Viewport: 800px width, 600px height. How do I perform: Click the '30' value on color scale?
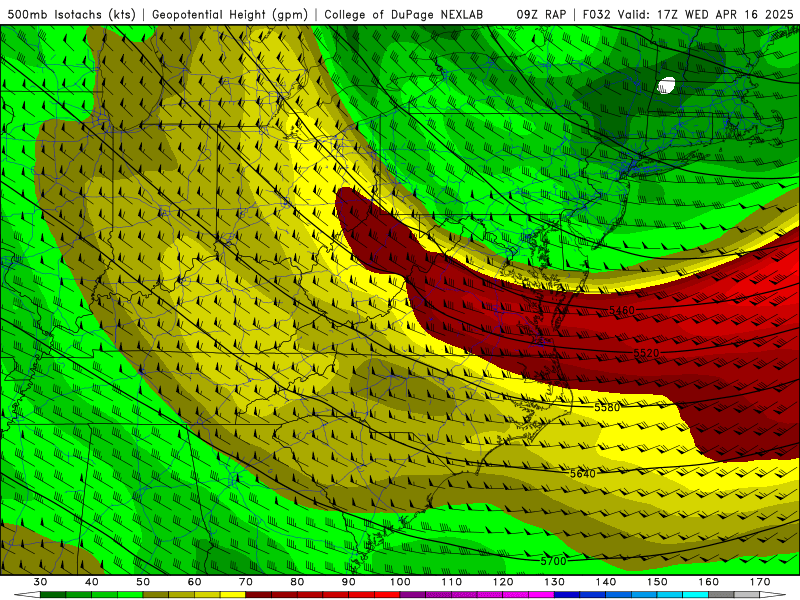click(40, 582)
